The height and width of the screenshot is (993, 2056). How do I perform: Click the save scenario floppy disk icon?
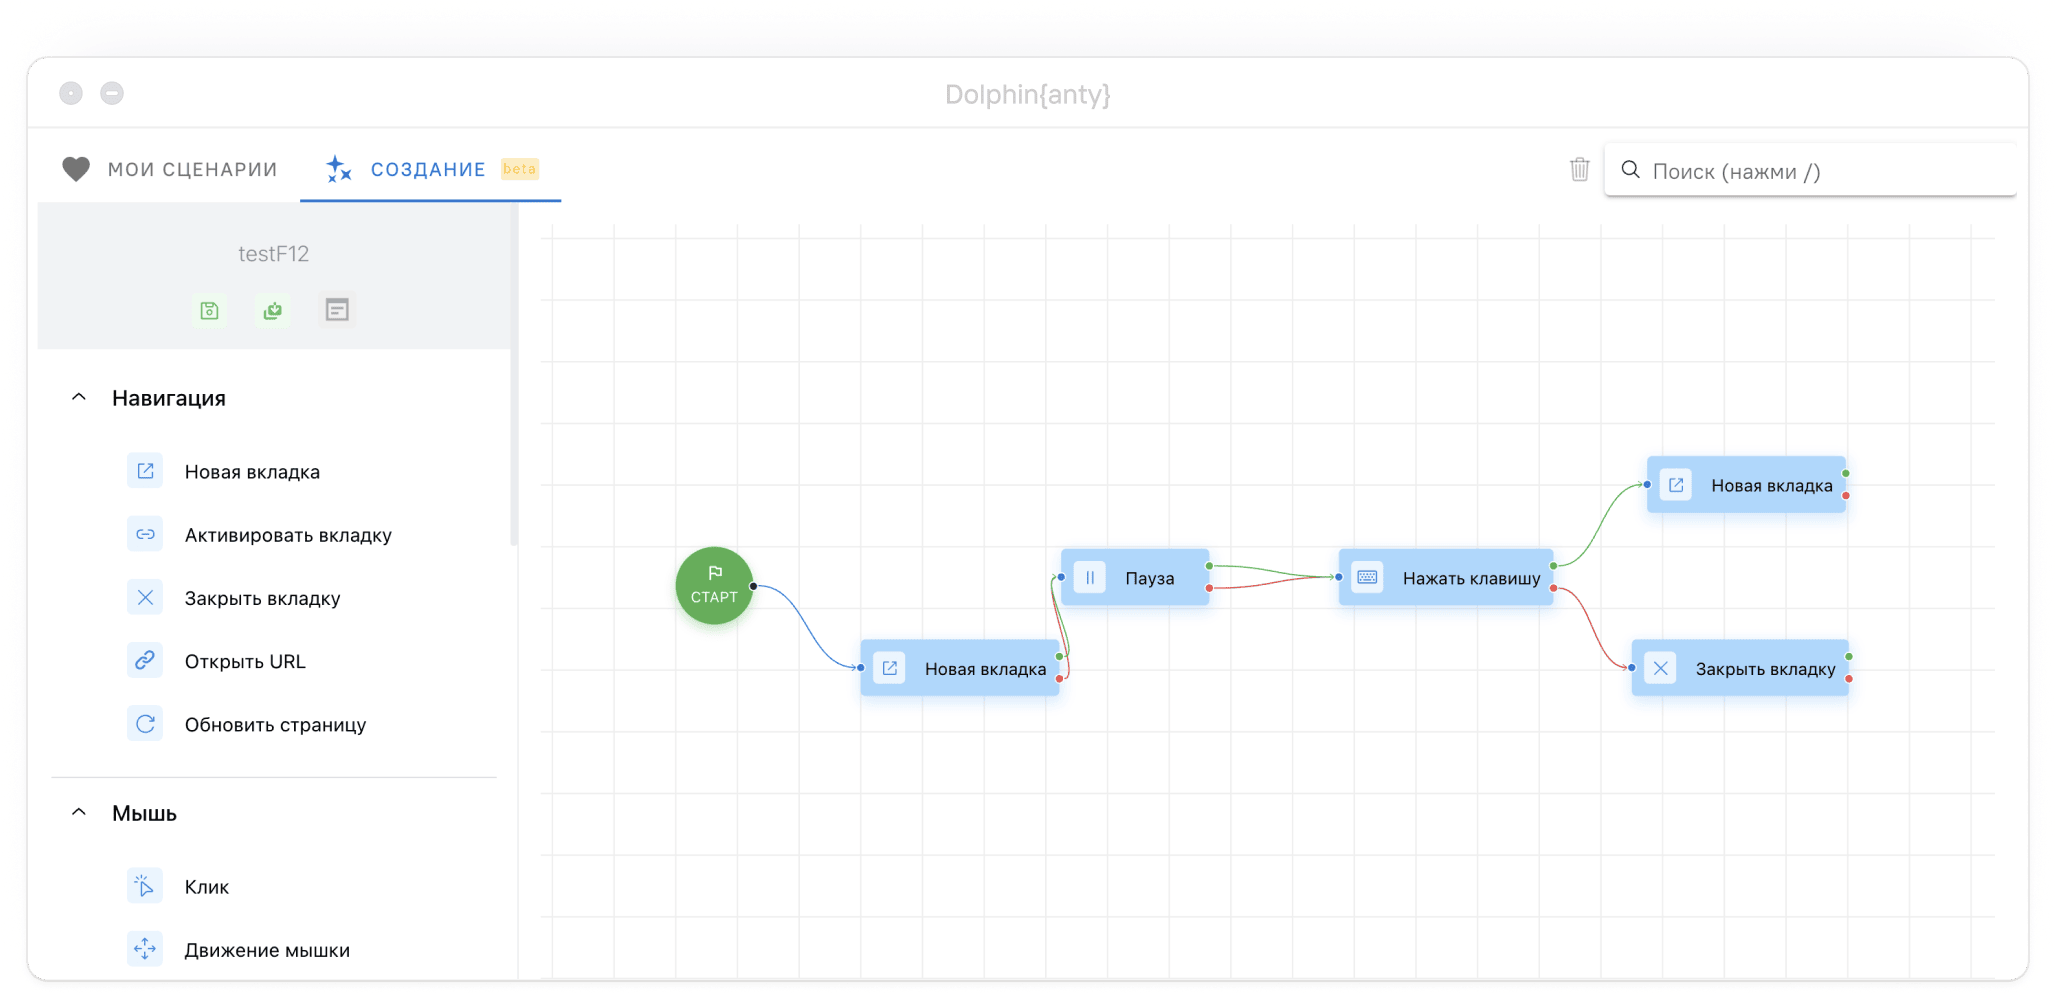coord(209,311)
